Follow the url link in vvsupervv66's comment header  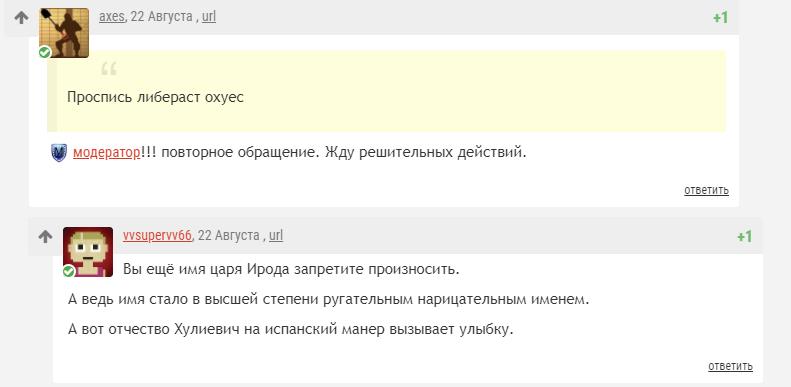276,236
